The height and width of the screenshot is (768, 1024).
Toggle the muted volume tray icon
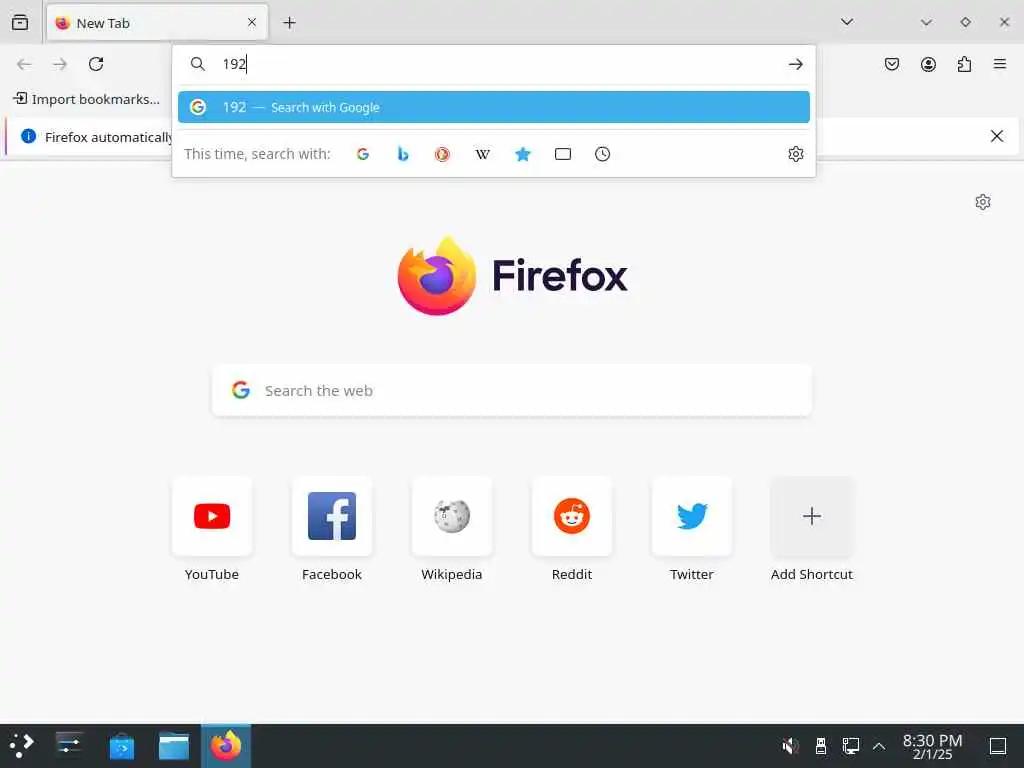pyautogui.click(x=790, y=746)
